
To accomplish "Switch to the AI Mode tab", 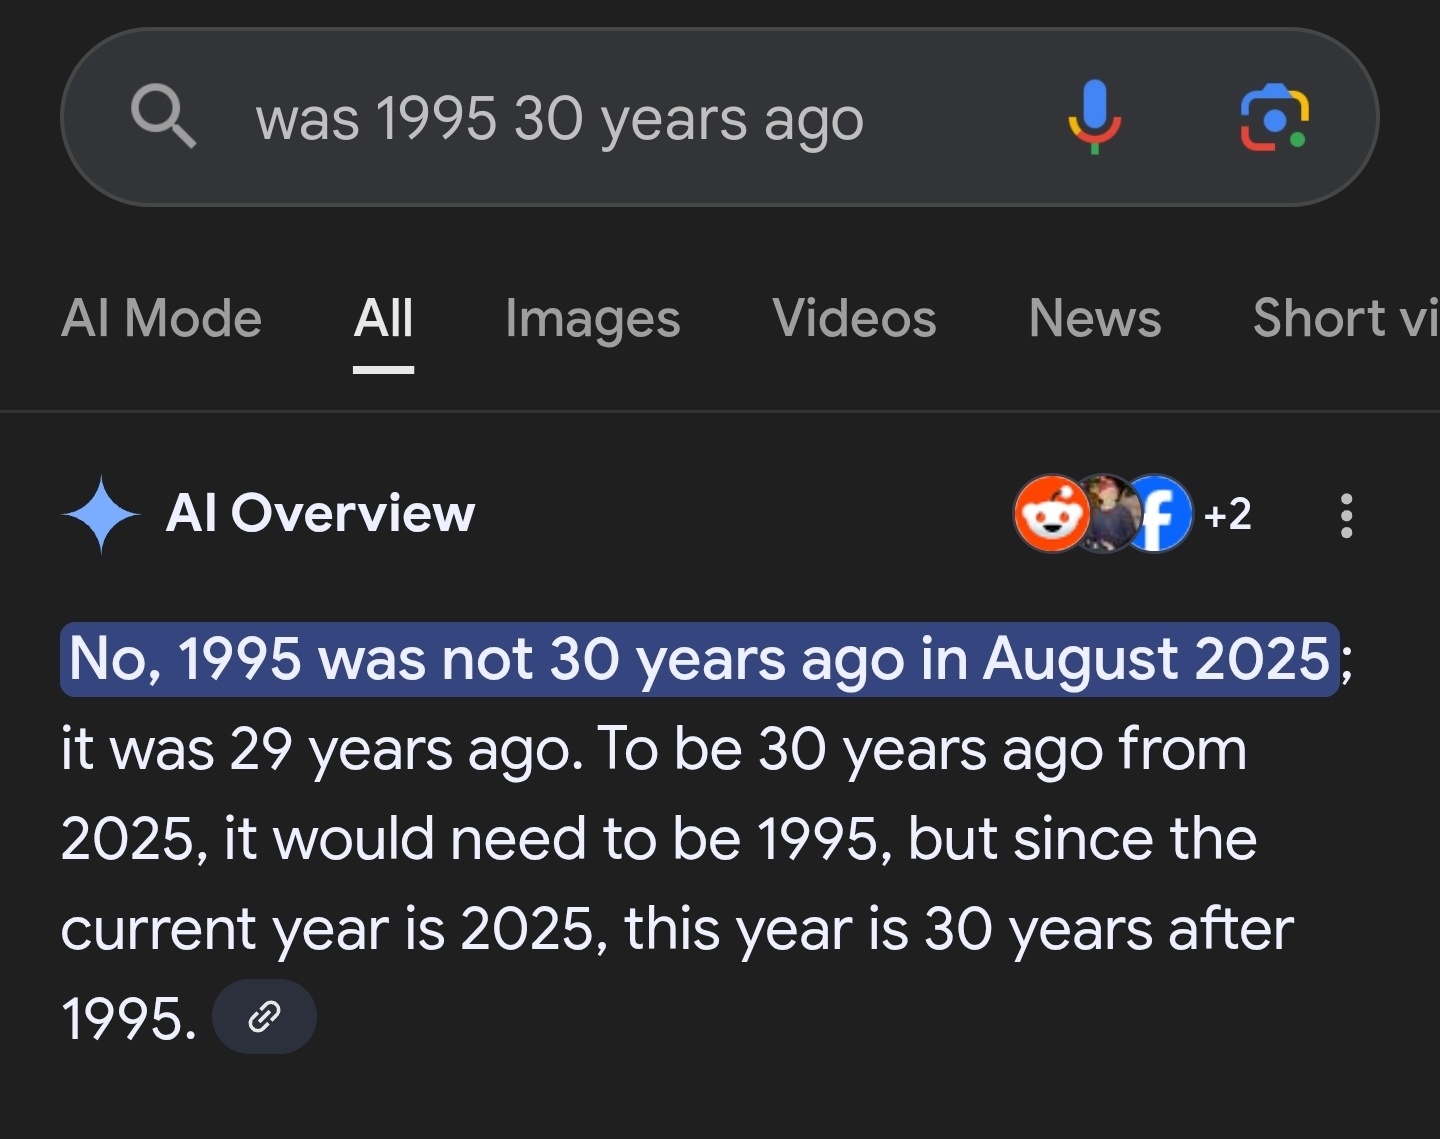I will 161,319.
